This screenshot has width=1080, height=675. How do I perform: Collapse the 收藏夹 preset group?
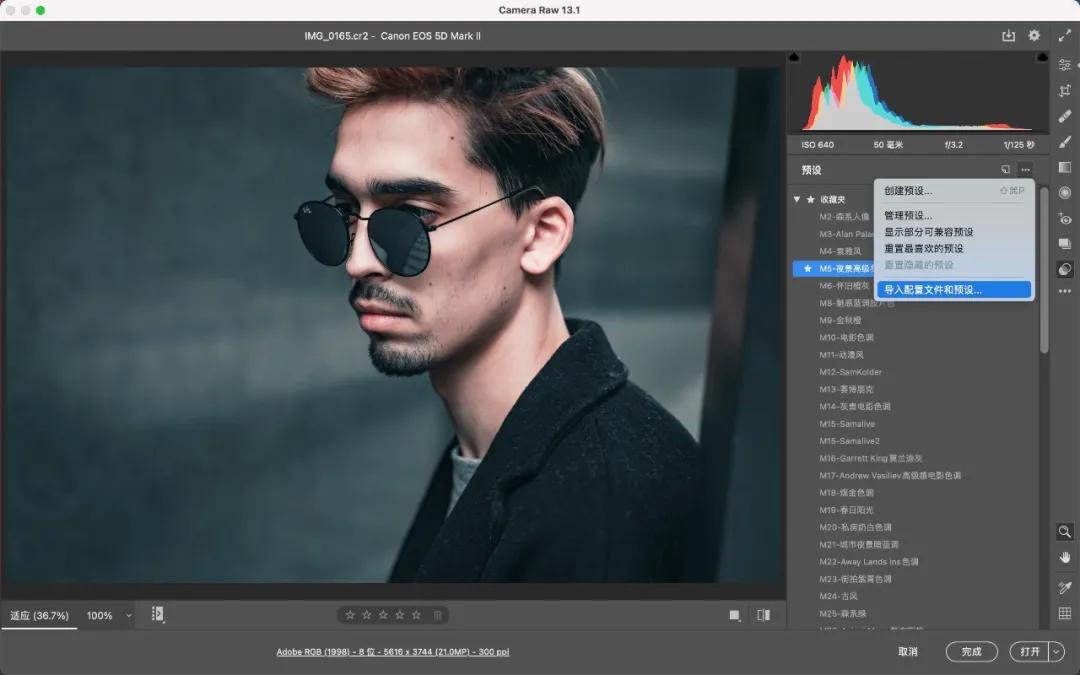[797, 199]
